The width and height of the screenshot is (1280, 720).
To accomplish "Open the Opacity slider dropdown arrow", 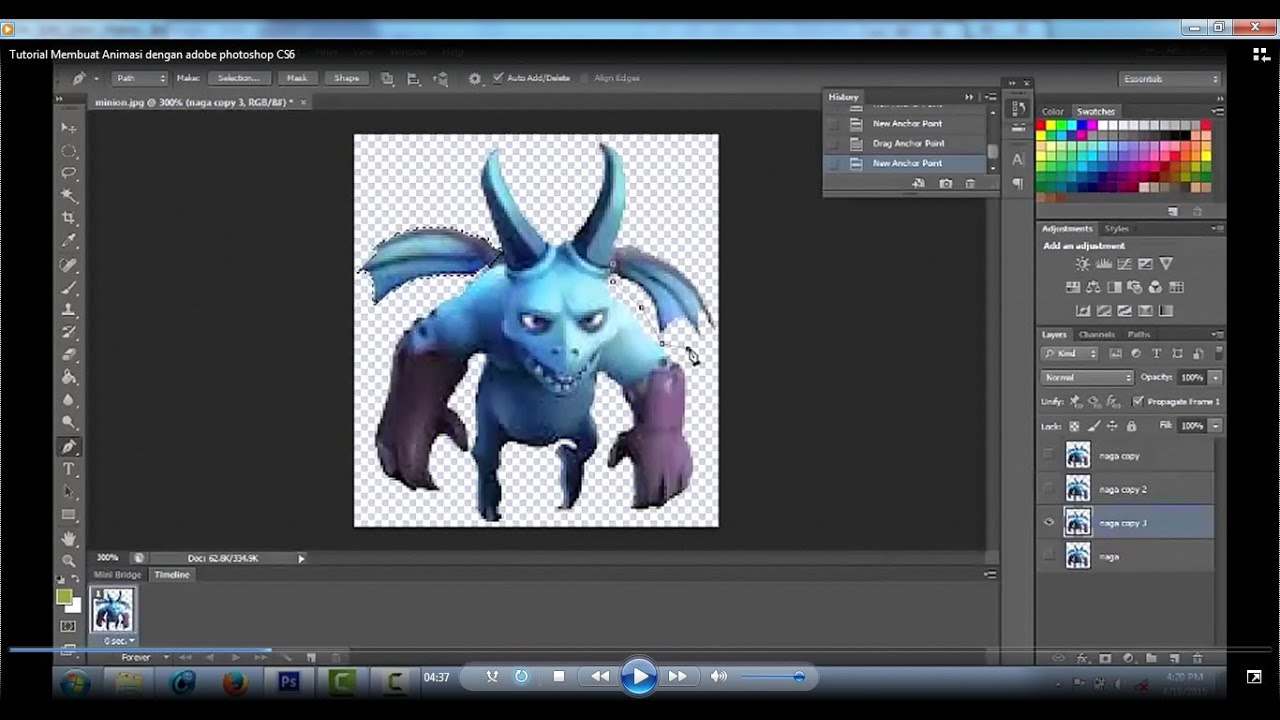I will click(x=1215, y=378).
